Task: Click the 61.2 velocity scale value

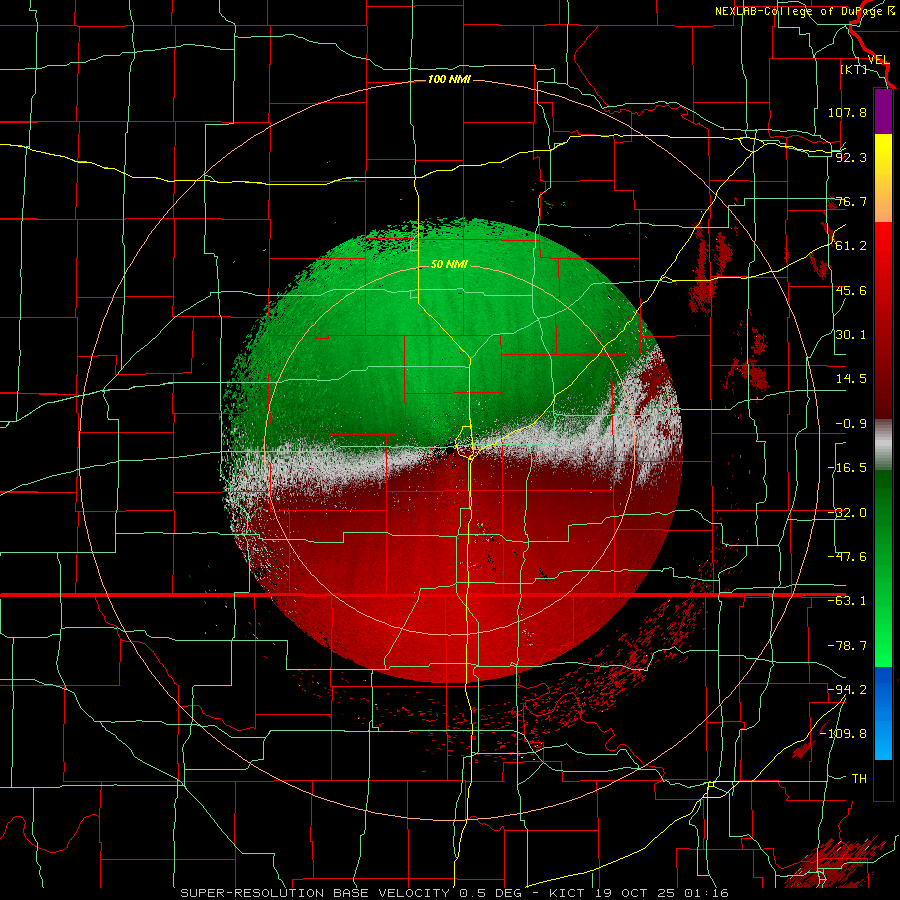Action: click(851, 246)
